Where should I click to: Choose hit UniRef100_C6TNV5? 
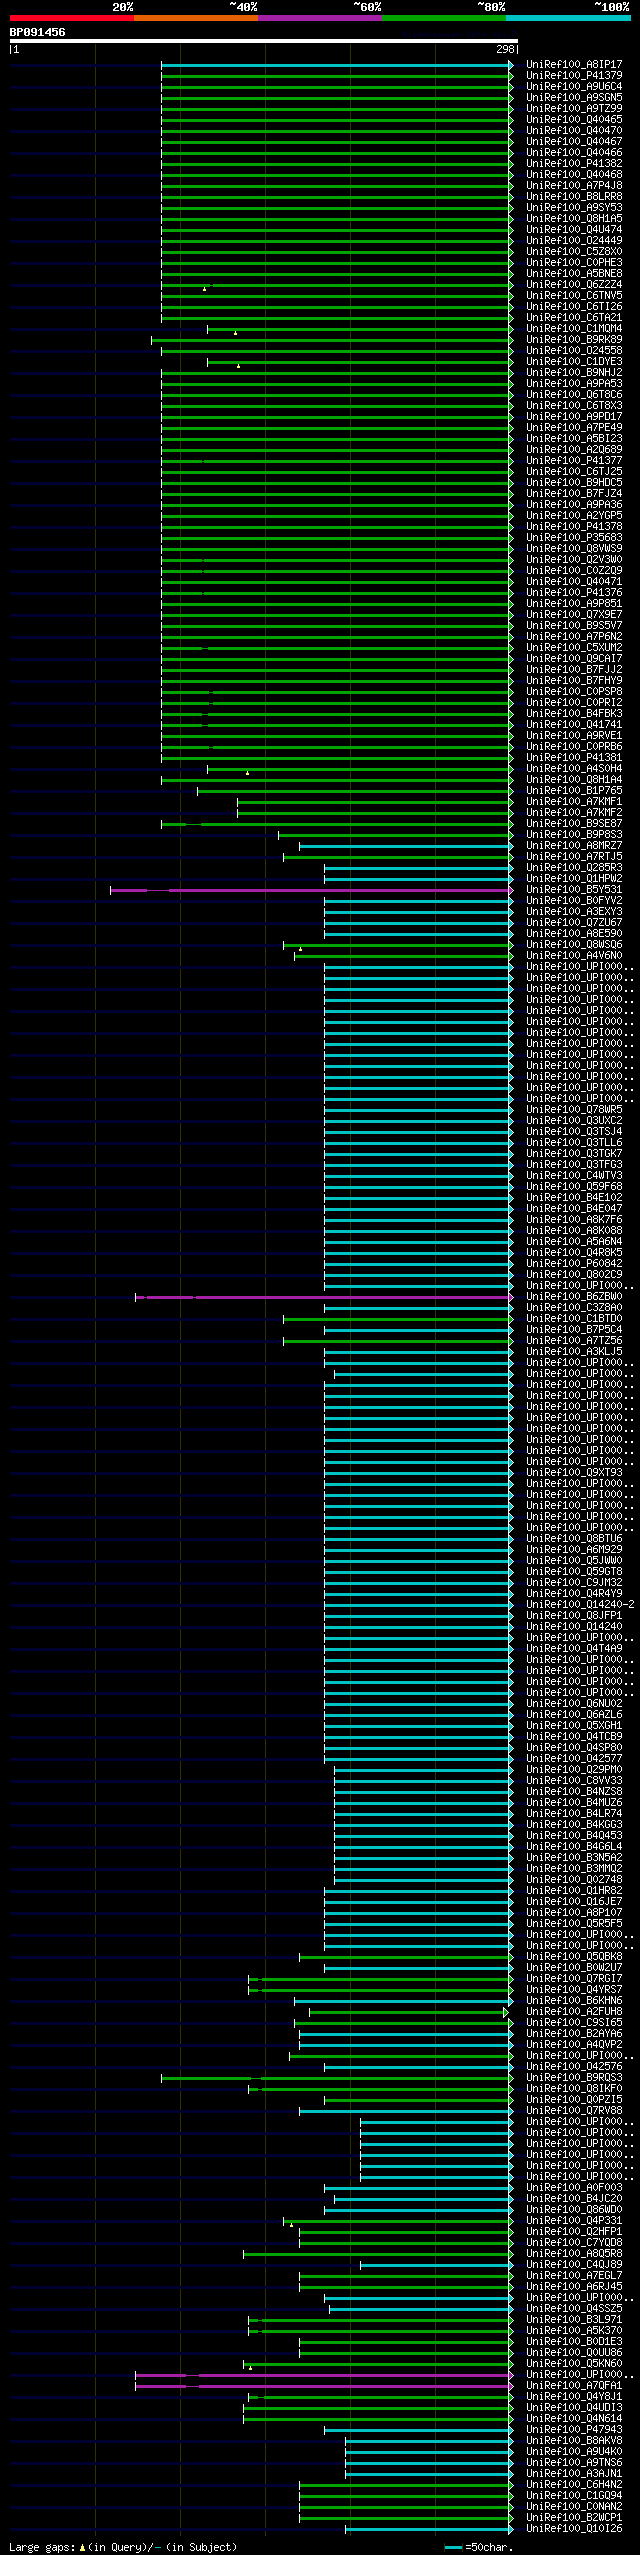tap(574, 296)
